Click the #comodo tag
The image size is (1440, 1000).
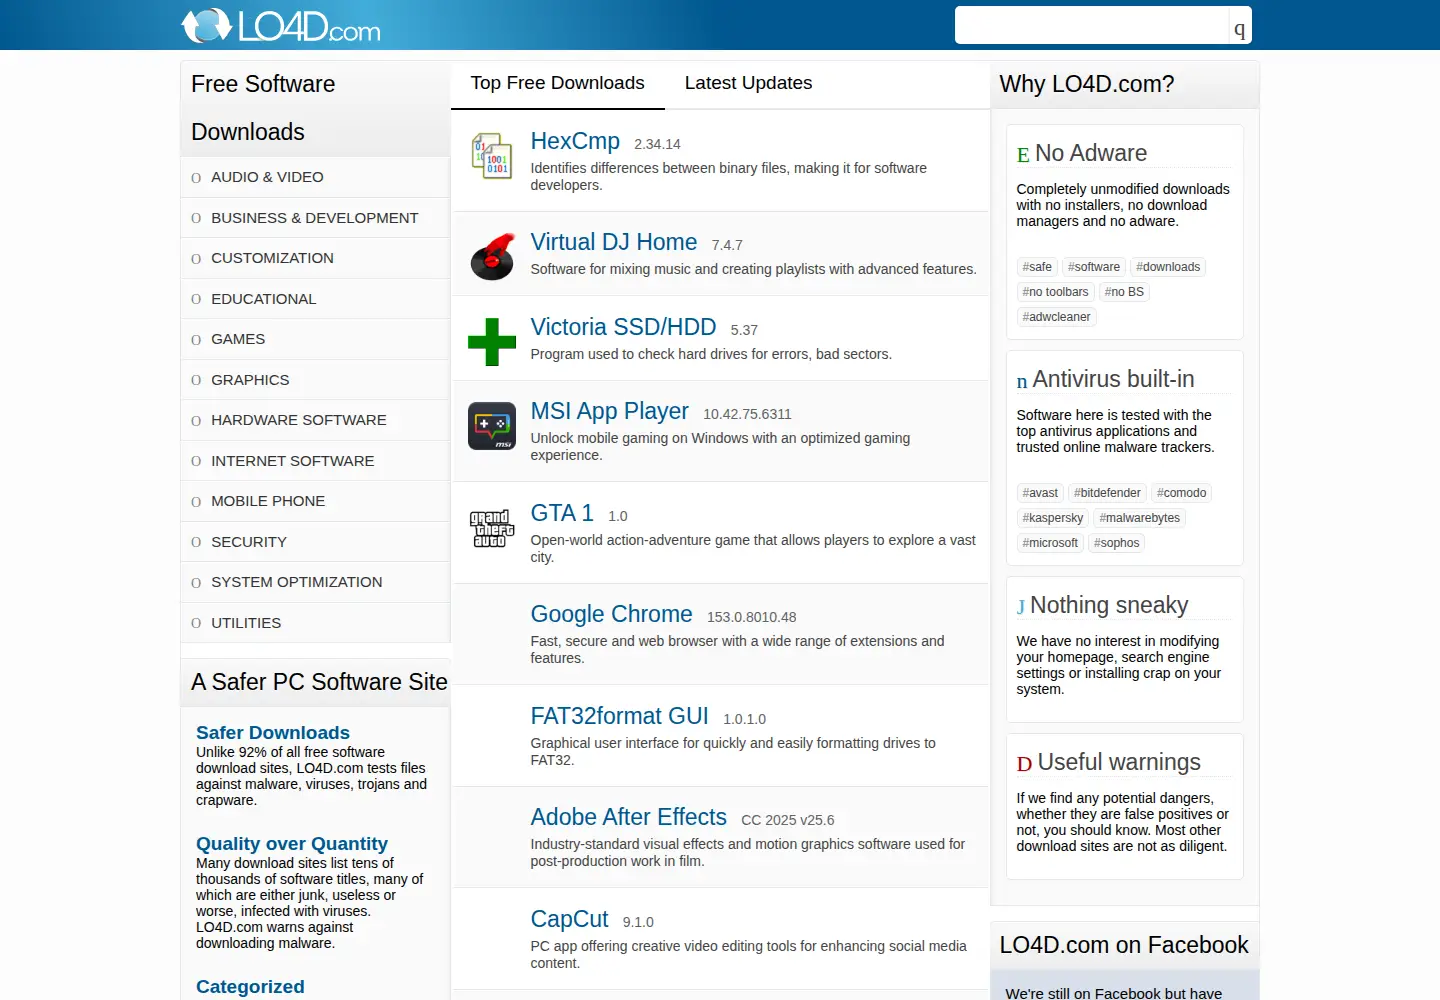pos(1181,493)
